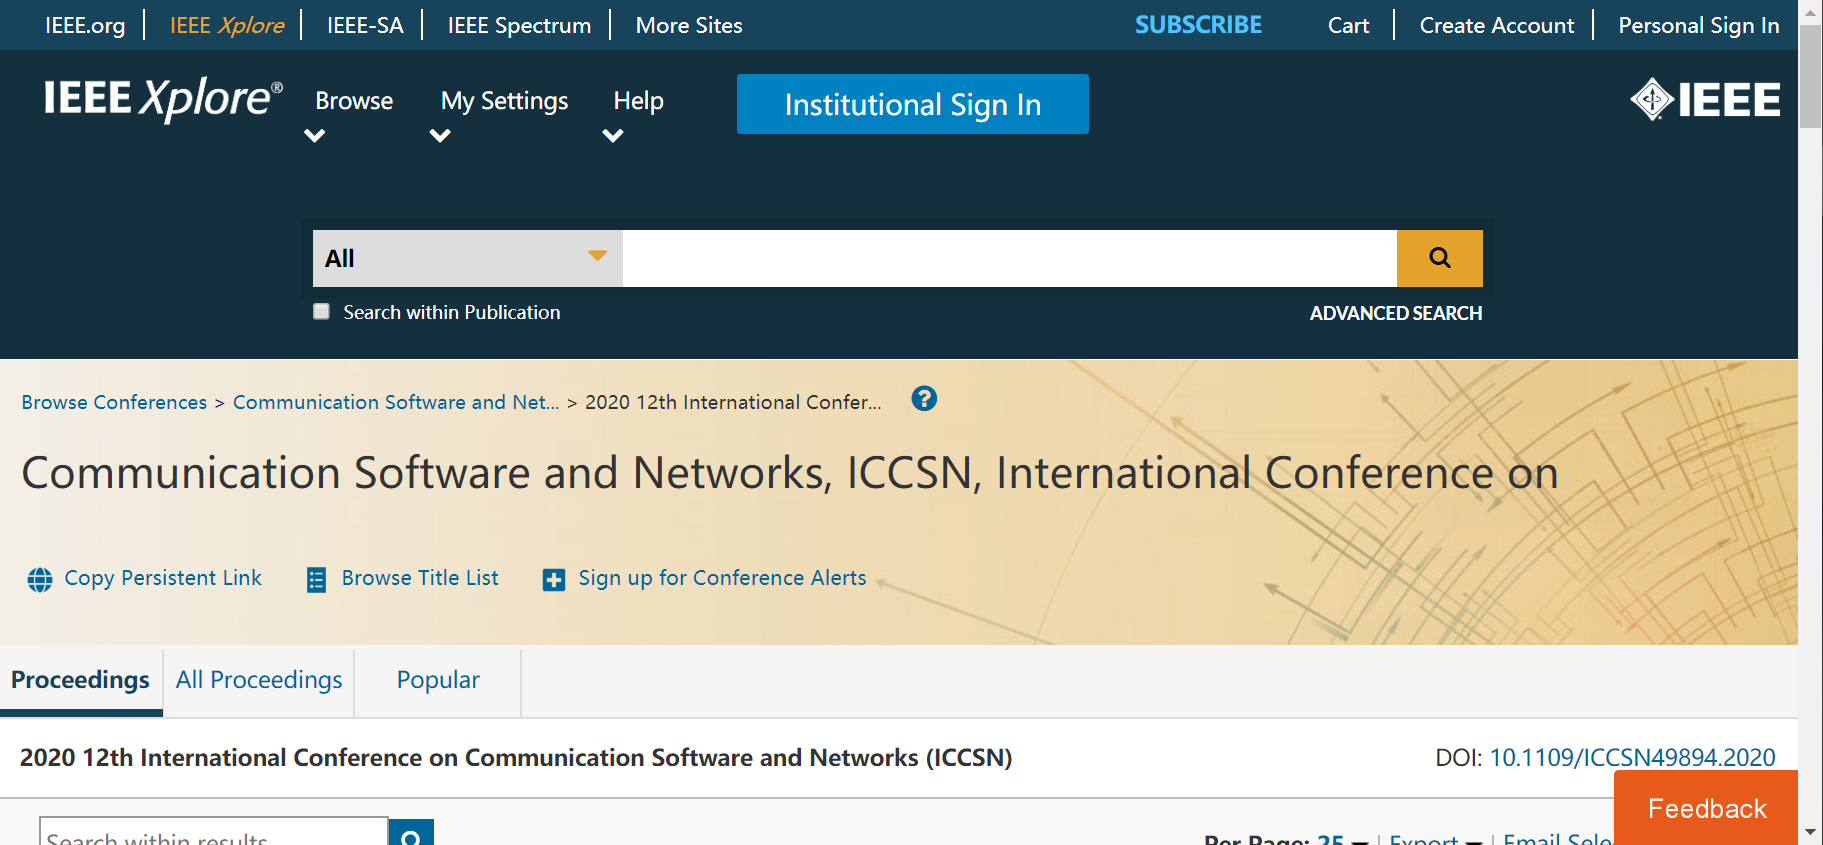The height and width of the screenshot is (845, 1823).
Task: Switch to the All Proceedings tab
Action: 259,680
